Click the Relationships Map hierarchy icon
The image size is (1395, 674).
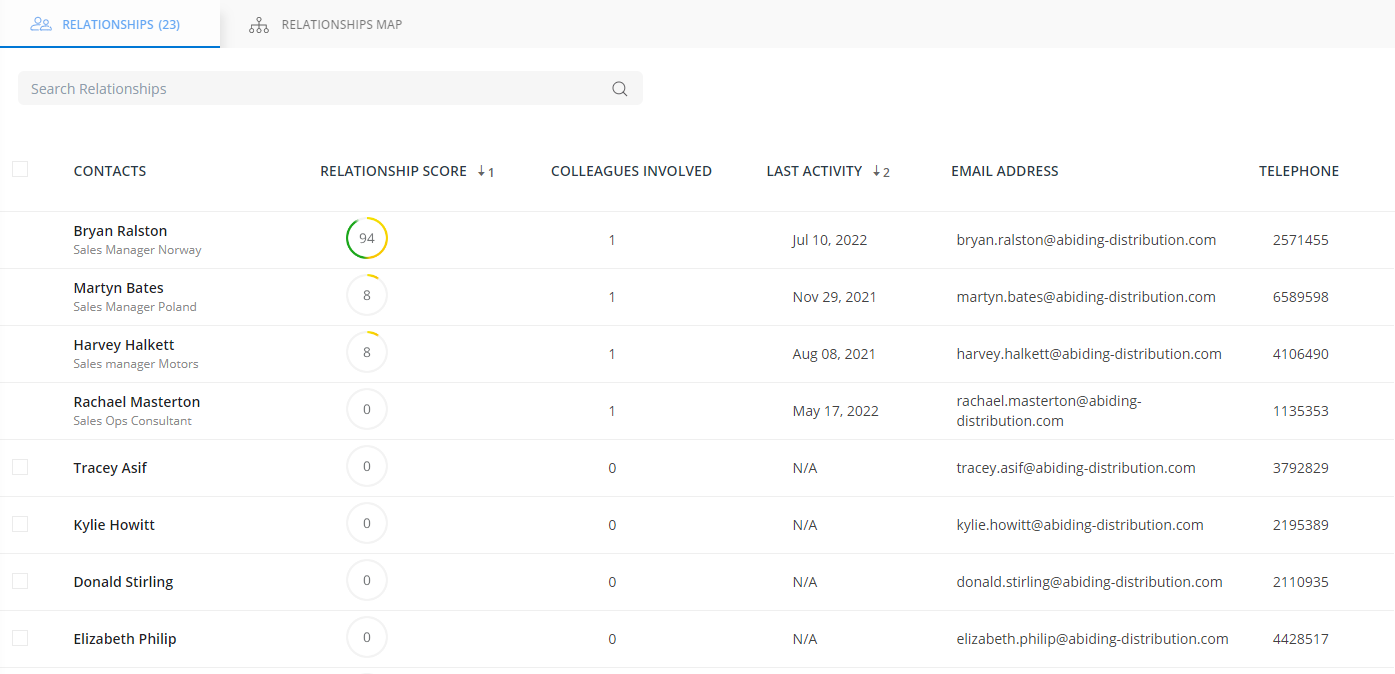coord(259,25)
